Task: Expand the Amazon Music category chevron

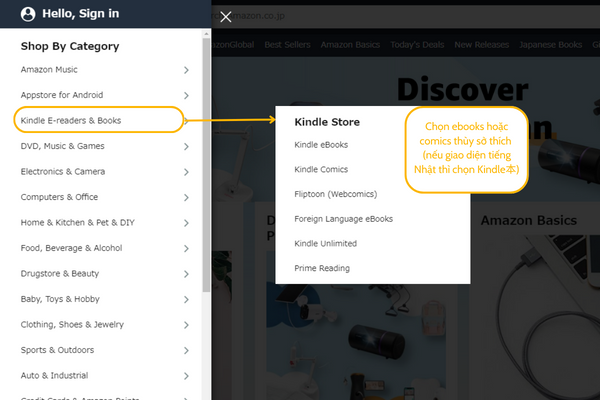Action: pyautogui.click(x=186, y=70)
